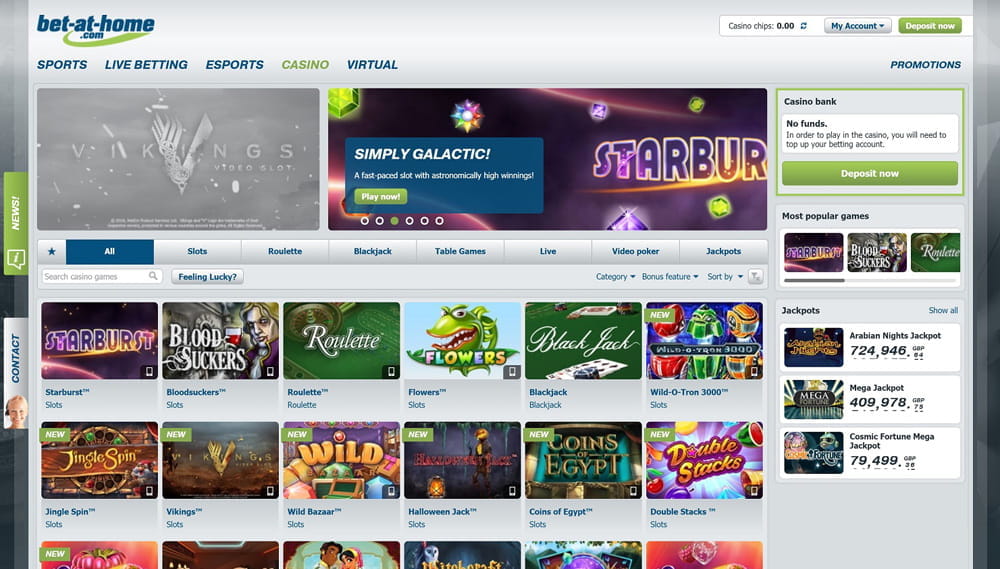
Task: Click the mobile icon on Starburst tile
Action: pyautogui.click(x=149, y=371)
